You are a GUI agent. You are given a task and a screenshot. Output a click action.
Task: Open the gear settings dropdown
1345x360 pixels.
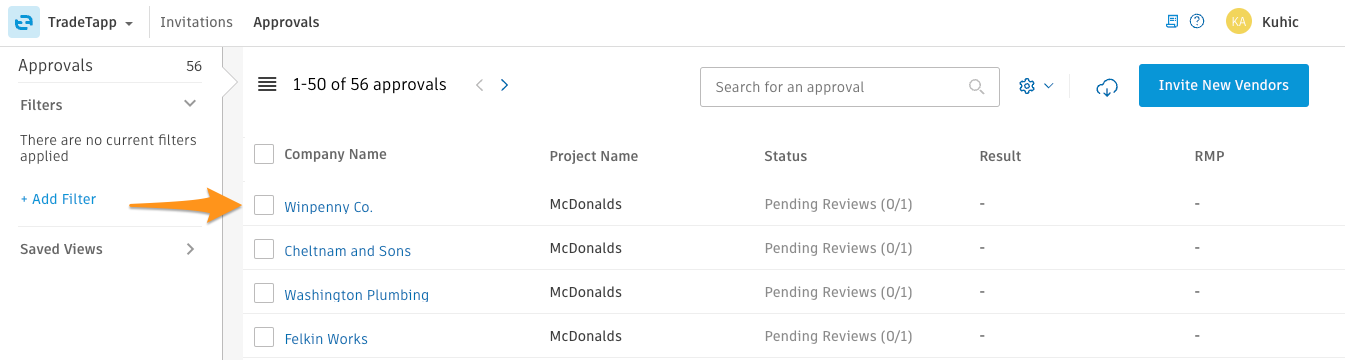click(x=1036, y=86)
